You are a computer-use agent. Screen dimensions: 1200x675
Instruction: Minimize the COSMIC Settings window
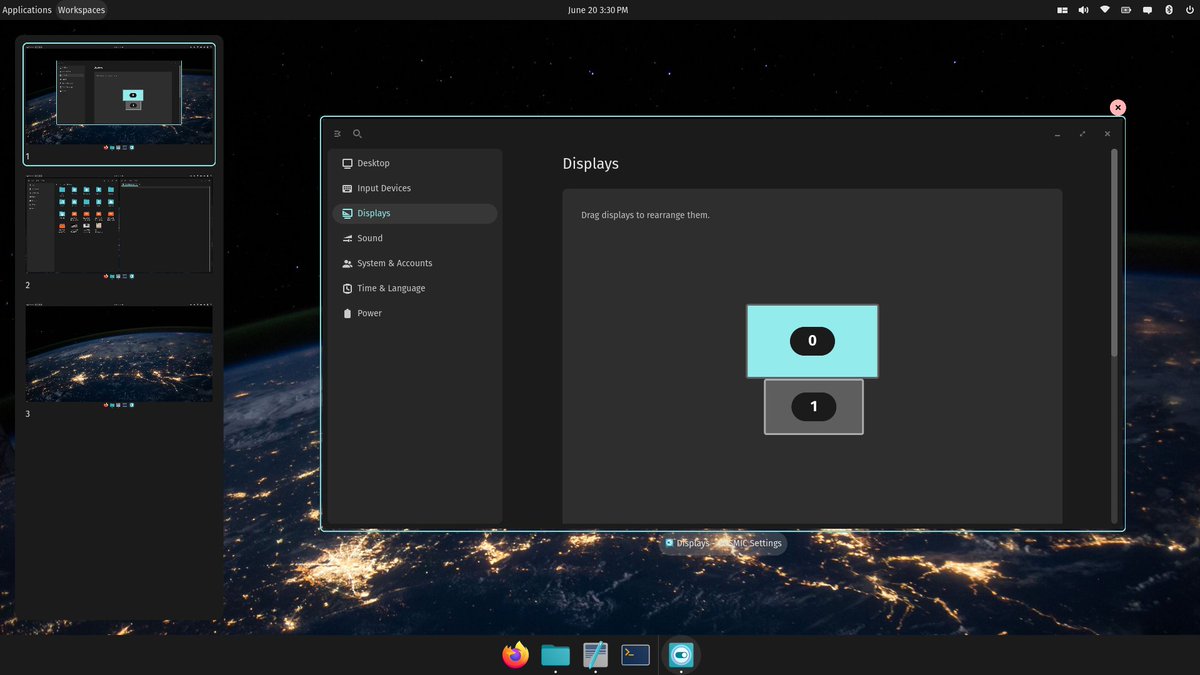(1057, 134)
